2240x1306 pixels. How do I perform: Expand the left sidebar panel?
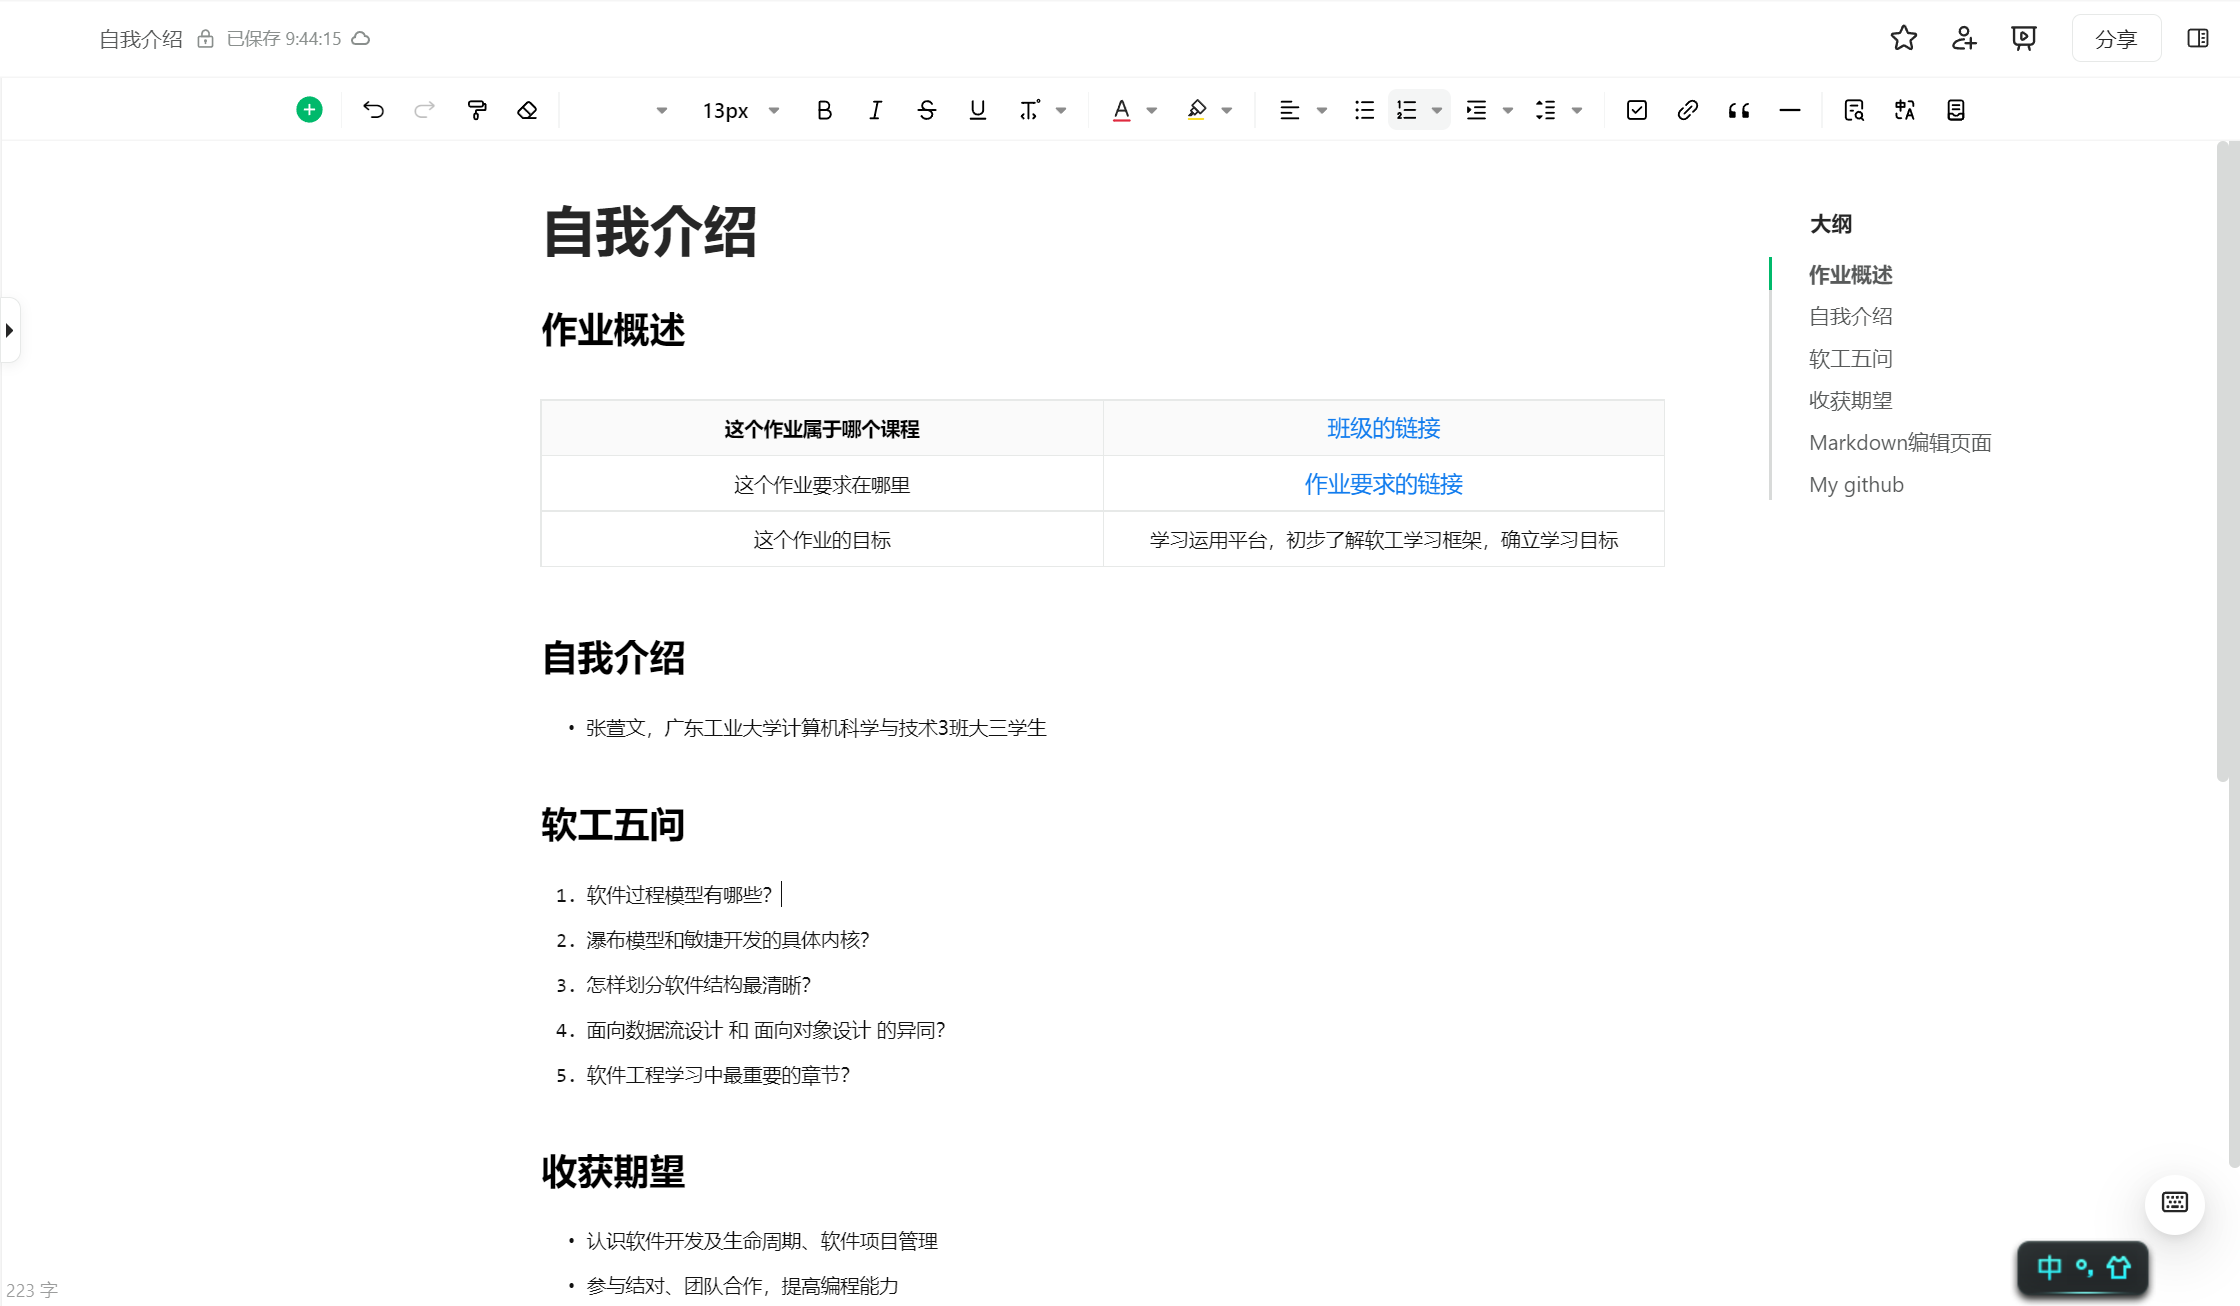point(10,330)
